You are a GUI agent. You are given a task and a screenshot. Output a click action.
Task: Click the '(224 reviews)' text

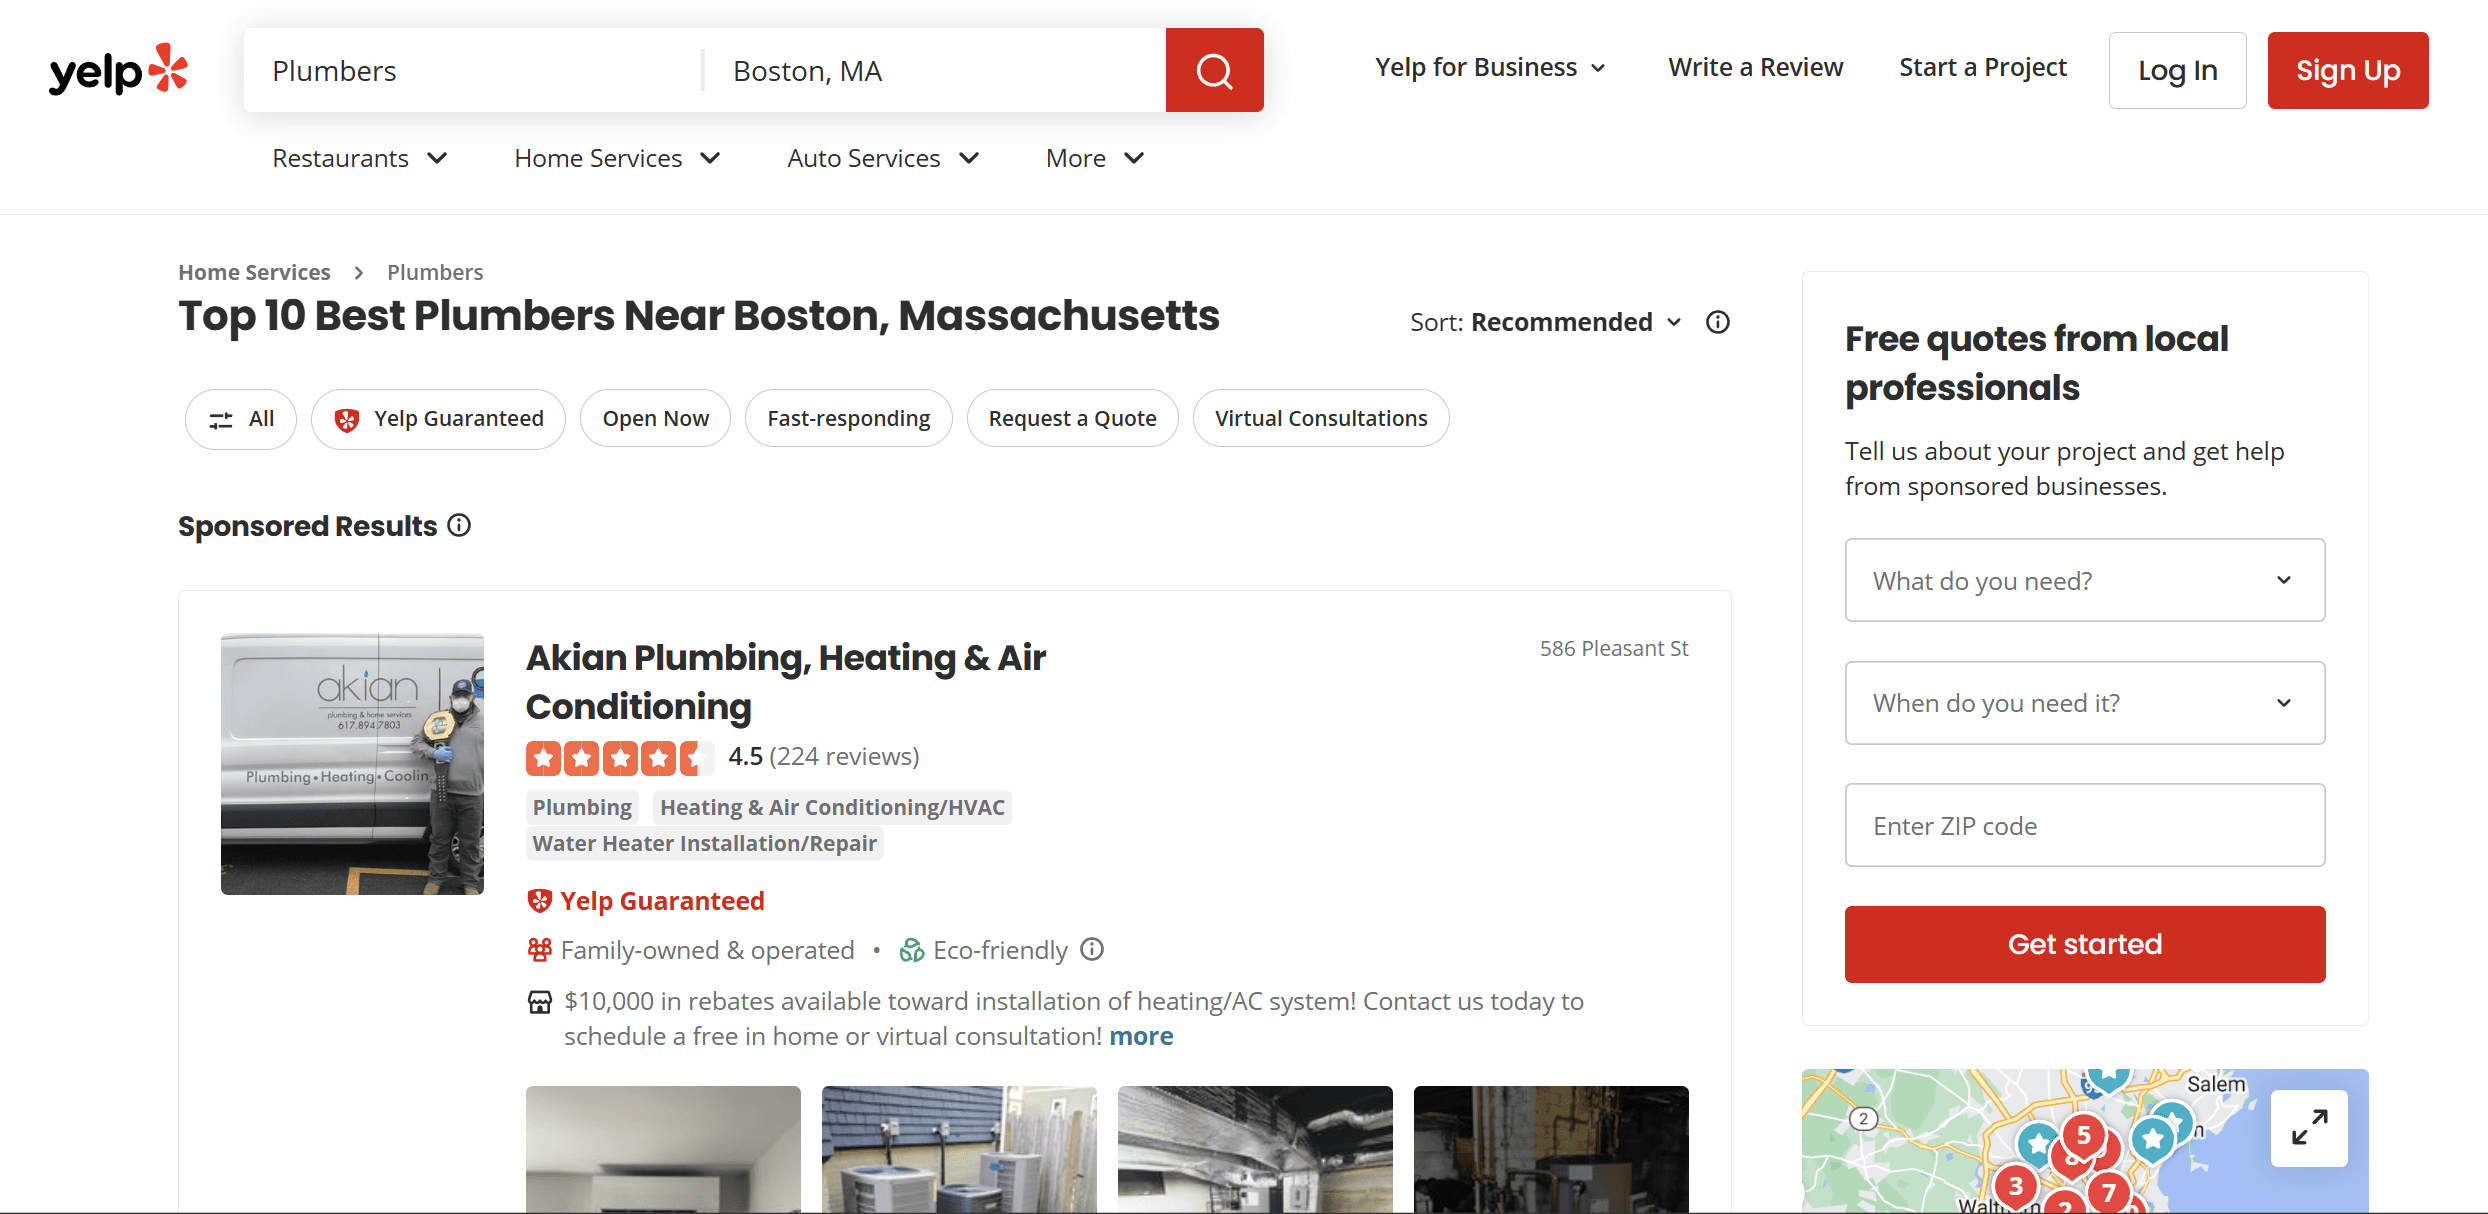pyautogui.click(x=844, y=756)
